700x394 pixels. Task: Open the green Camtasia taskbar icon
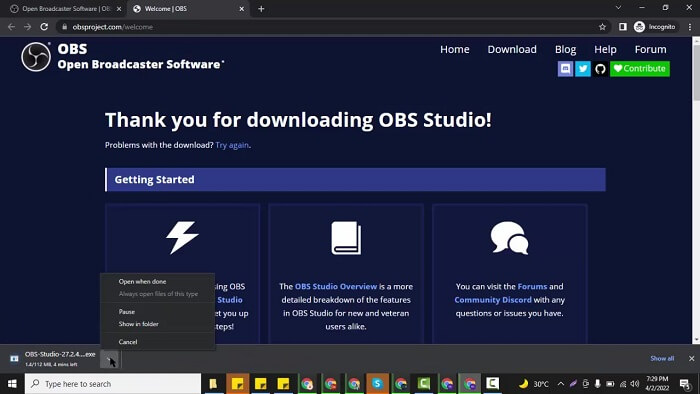[424, 384]
